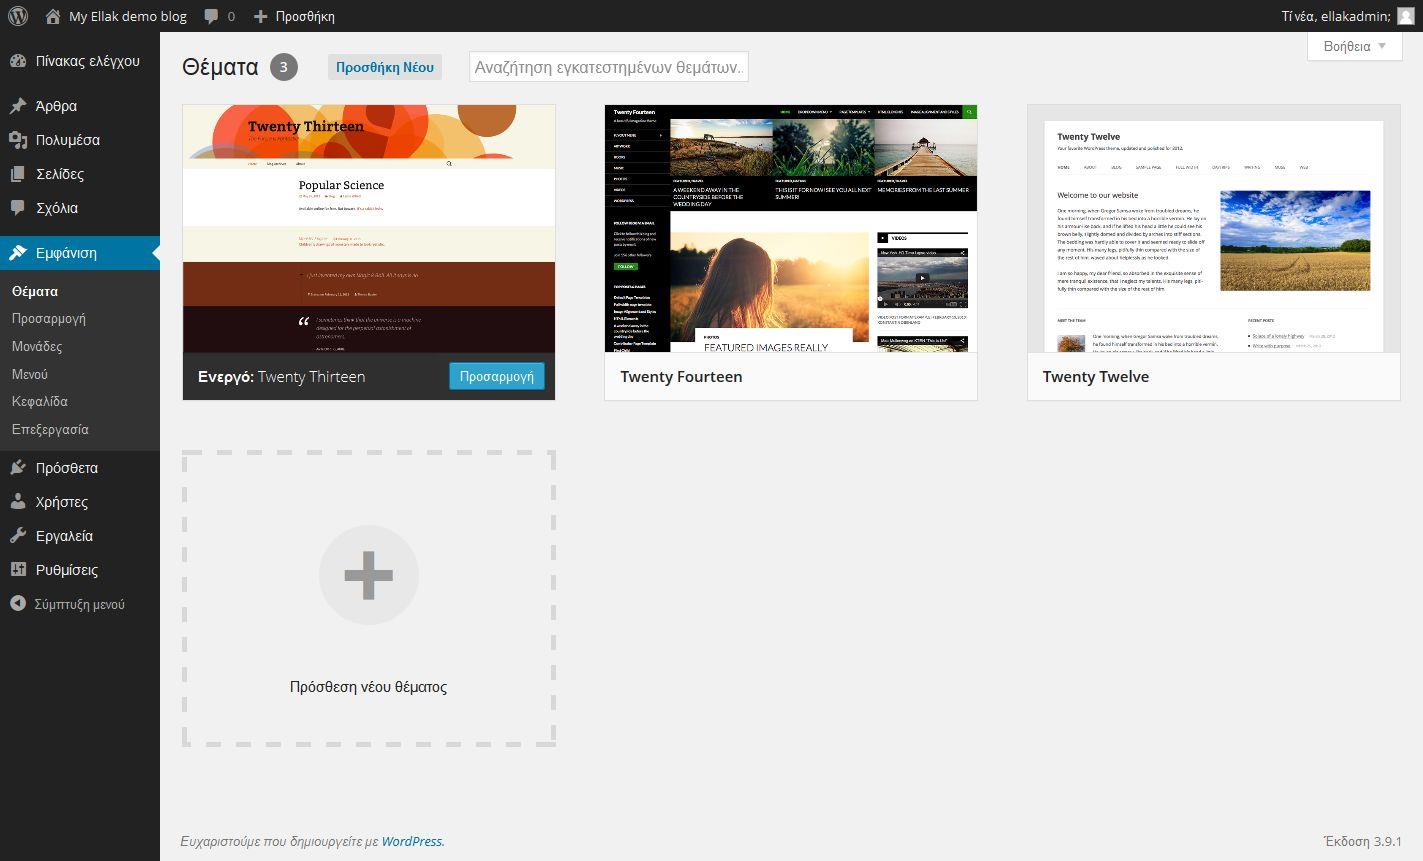Click the blue Προσαρμογή button on Twenty Thirteen
This screenshot has height=861, width=1423.
pos(497,376)
